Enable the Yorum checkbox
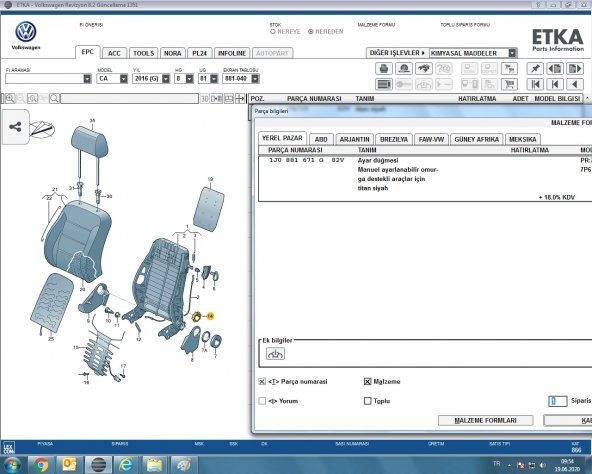This screenshot has height=474, width=592. [262, 401]
